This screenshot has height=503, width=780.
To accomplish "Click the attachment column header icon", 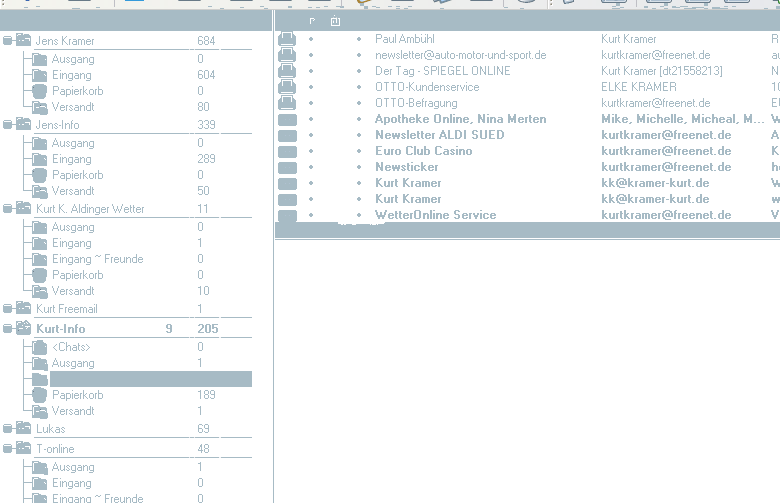I will (x=335, y=21).
